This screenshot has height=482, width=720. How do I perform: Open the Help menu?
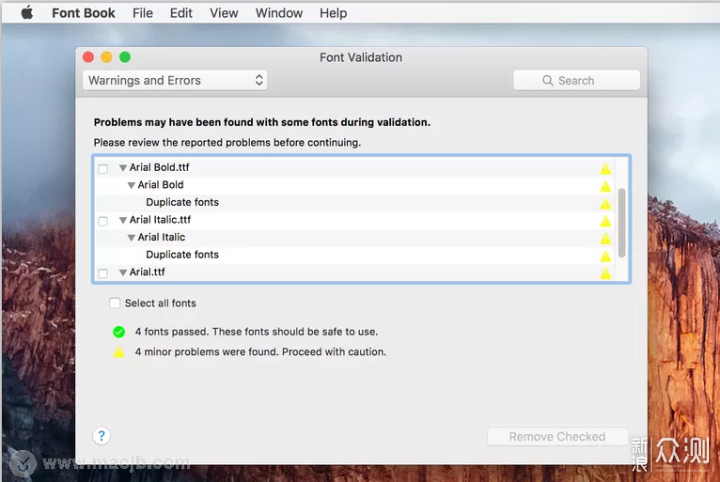point(333,13)
